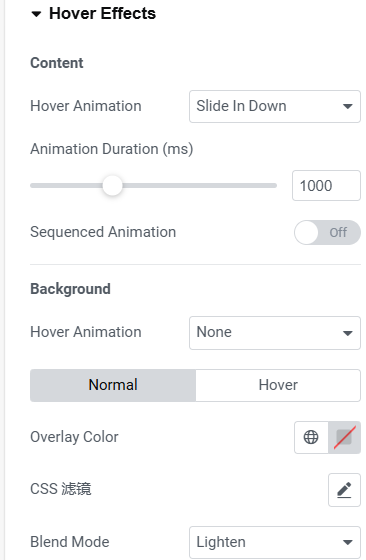Open the Blend Mode dropdown showing Lighten
Screen dimensions: 366x560
point(275,542)
